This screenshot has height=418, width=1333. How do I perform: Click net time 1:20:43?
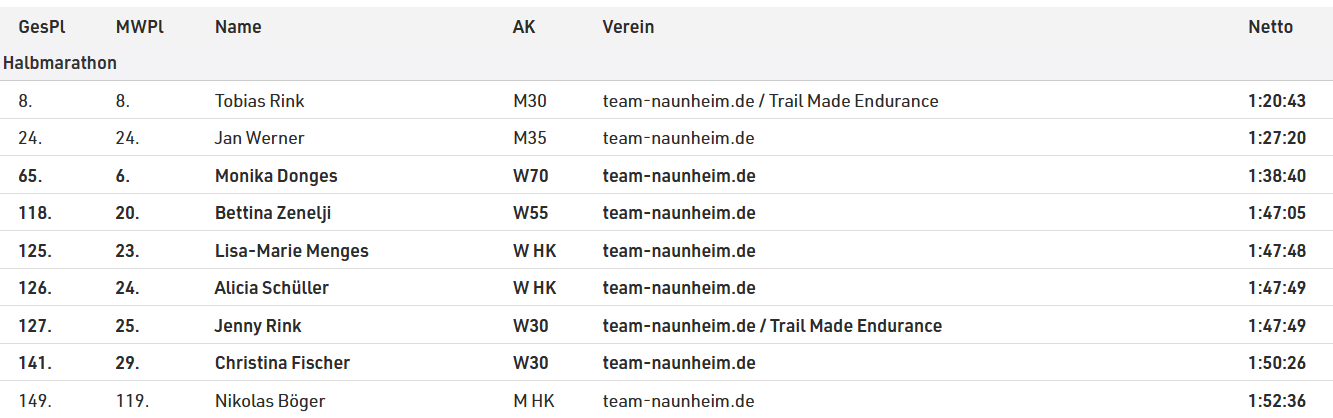(x=1277, y=101)
